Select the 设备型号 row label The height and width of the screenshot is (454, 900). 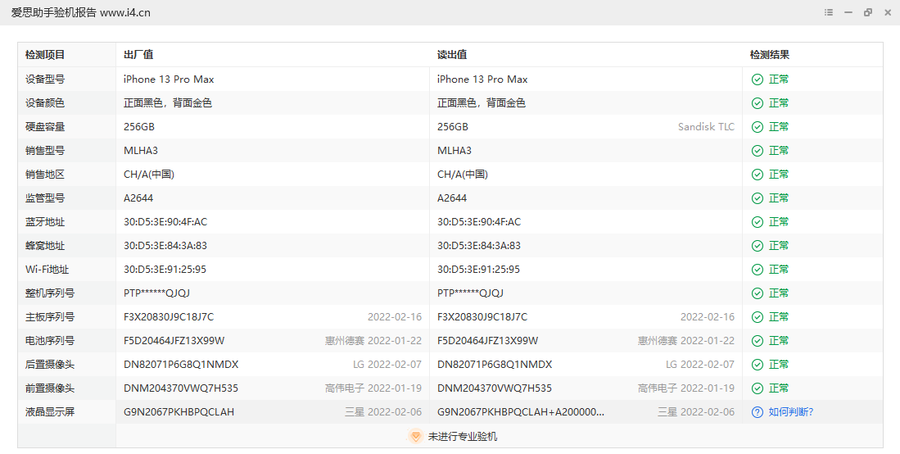(x=45, y=79)
